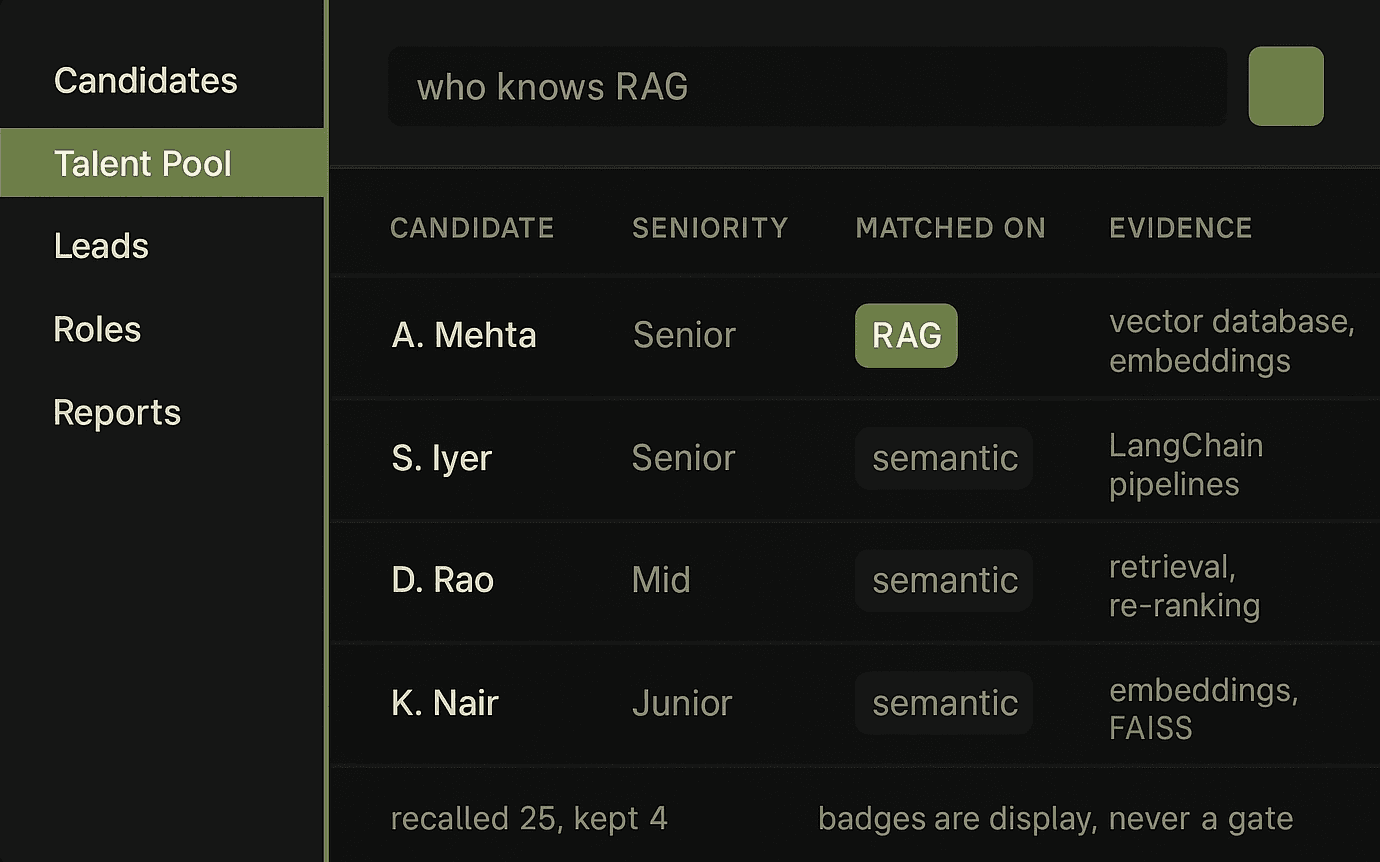Click the MATCHED ON column header
1380x862 pixels.
[950, 228]
